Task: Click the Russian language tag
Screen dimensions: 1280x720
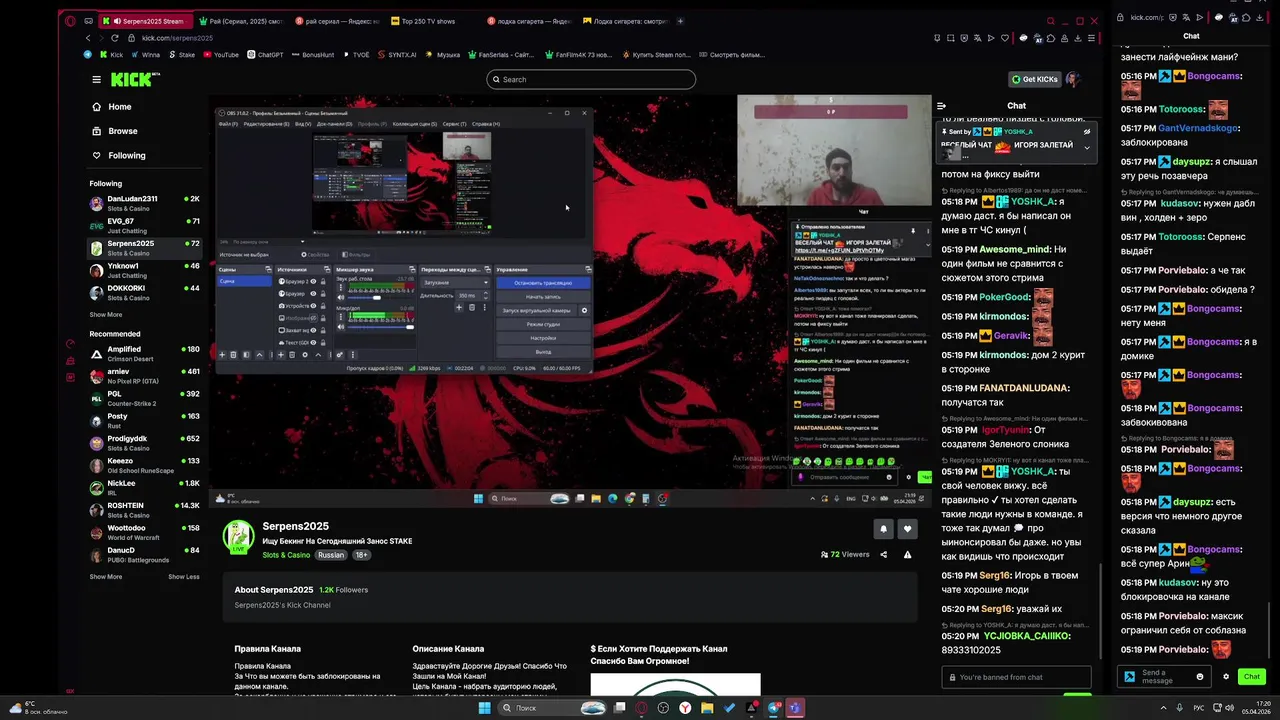Action: pos(331,555)
